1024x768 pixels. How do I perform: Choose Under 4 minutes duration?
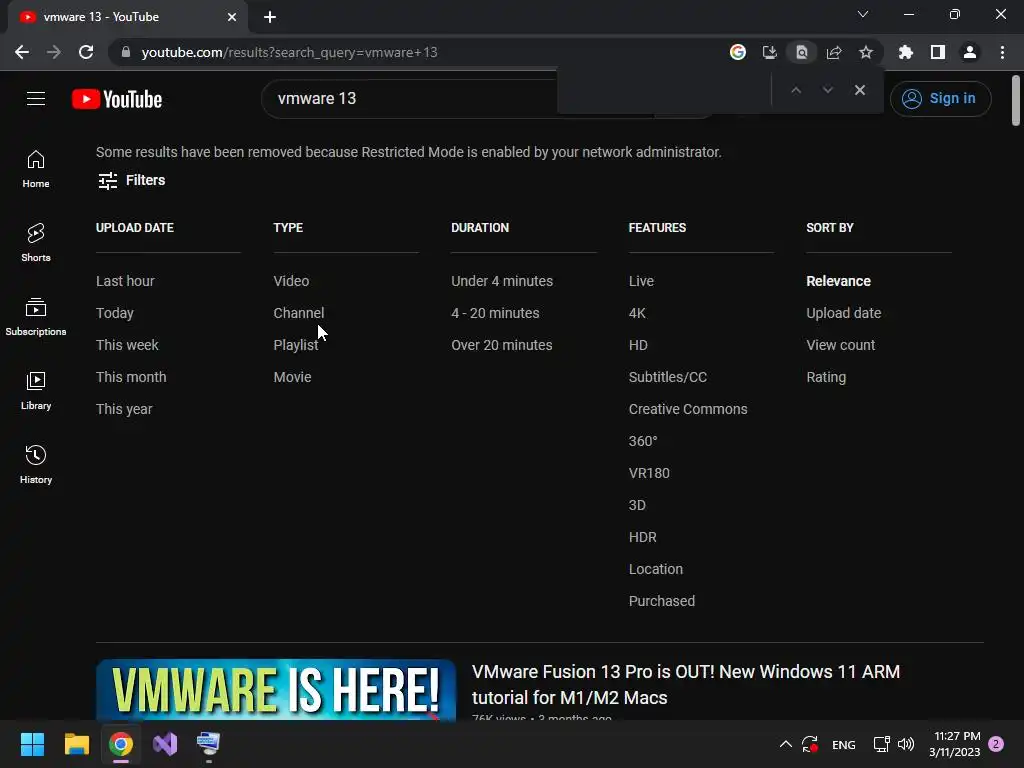point(502,281)
